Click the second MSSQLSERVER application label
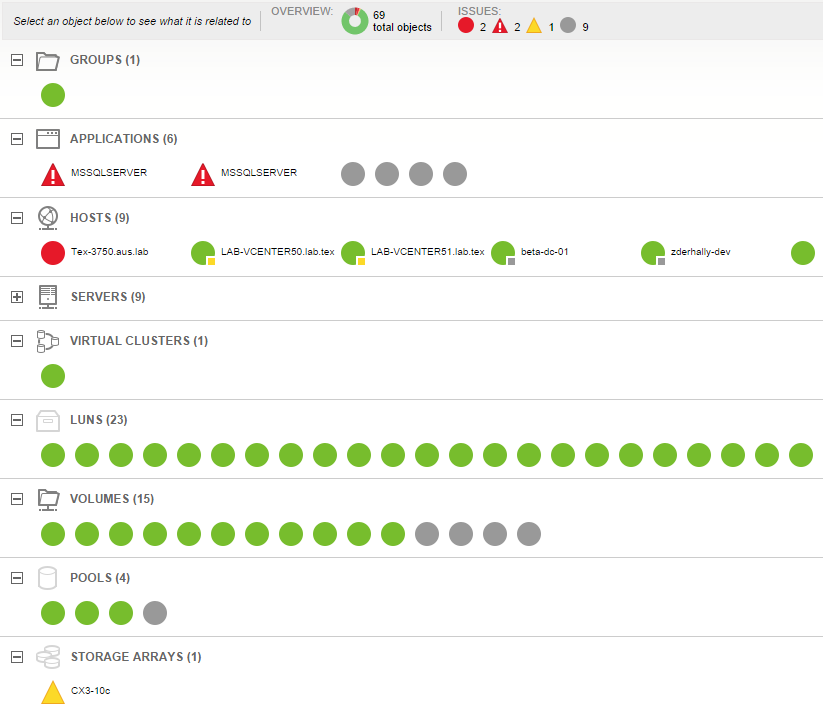The width and height of the screenshot is (823, 706). (x=259, y=173)
